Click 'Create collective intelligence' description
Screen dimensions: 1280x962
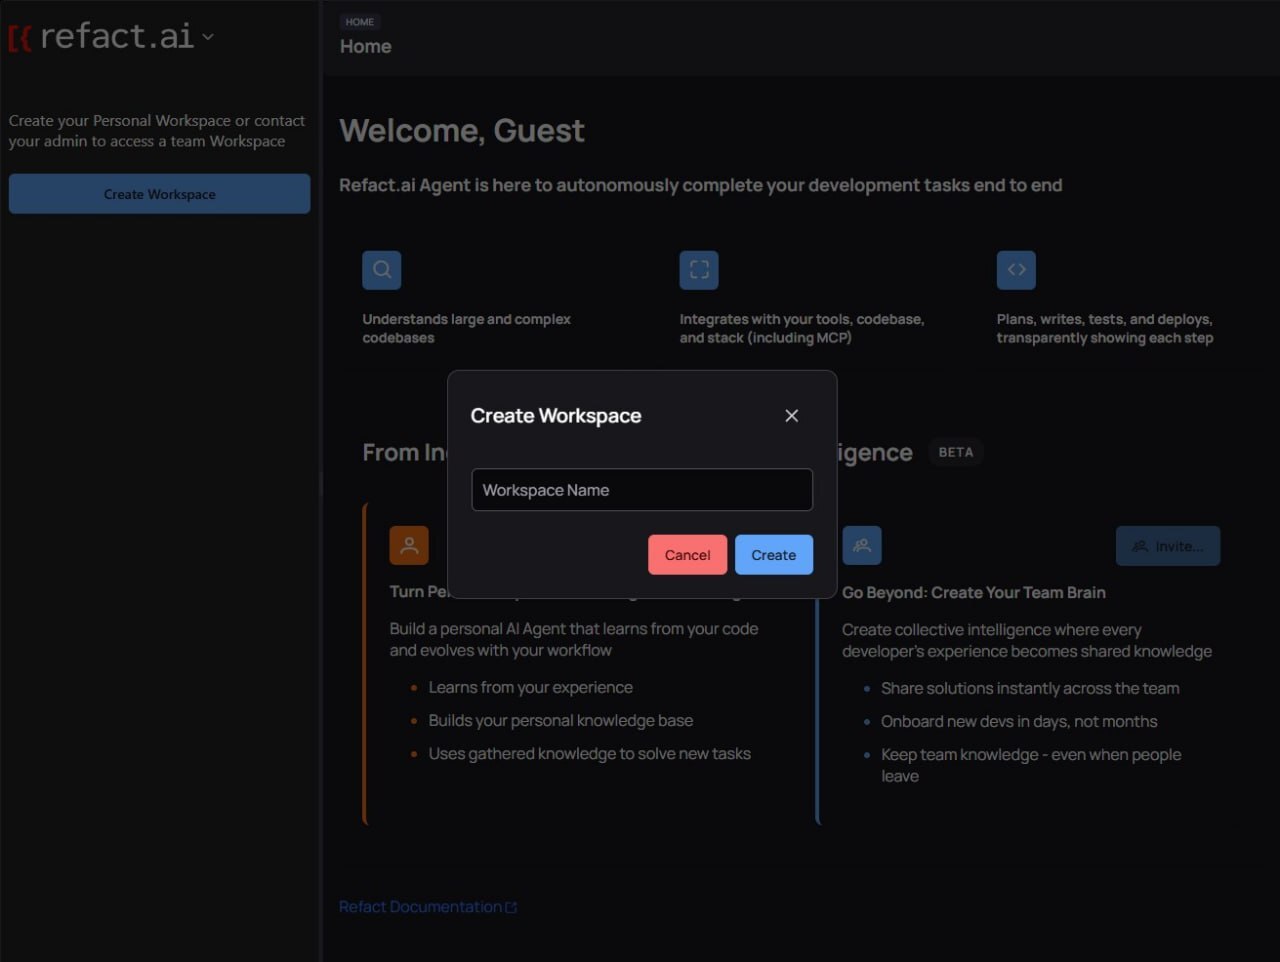click(1027, 641)
